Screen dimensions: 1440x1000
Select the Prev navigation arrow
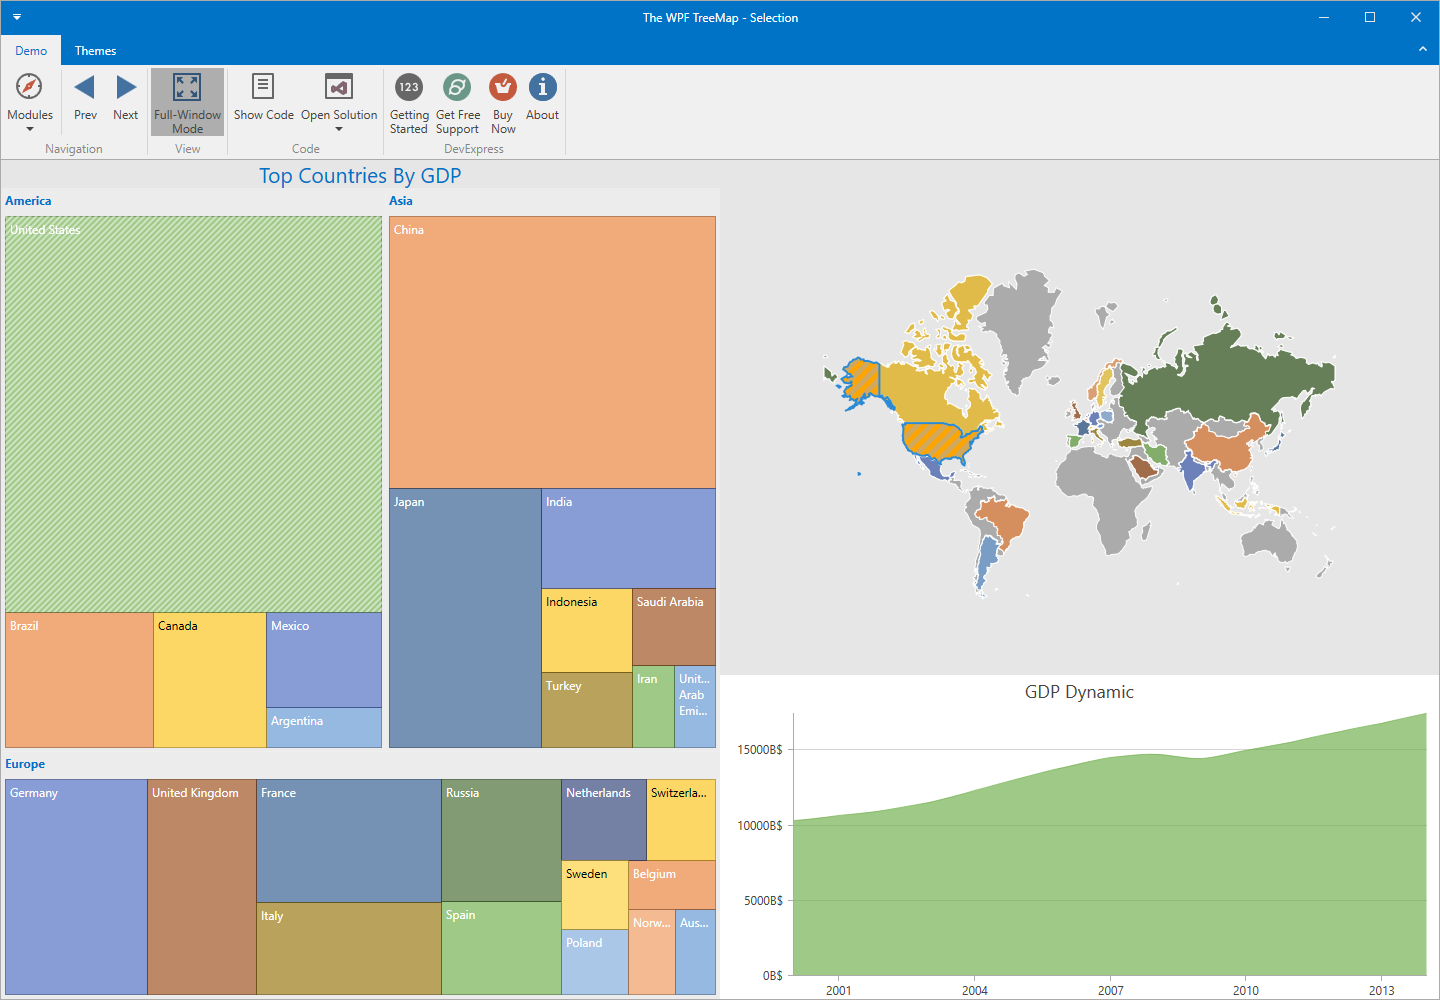[85, 95]
